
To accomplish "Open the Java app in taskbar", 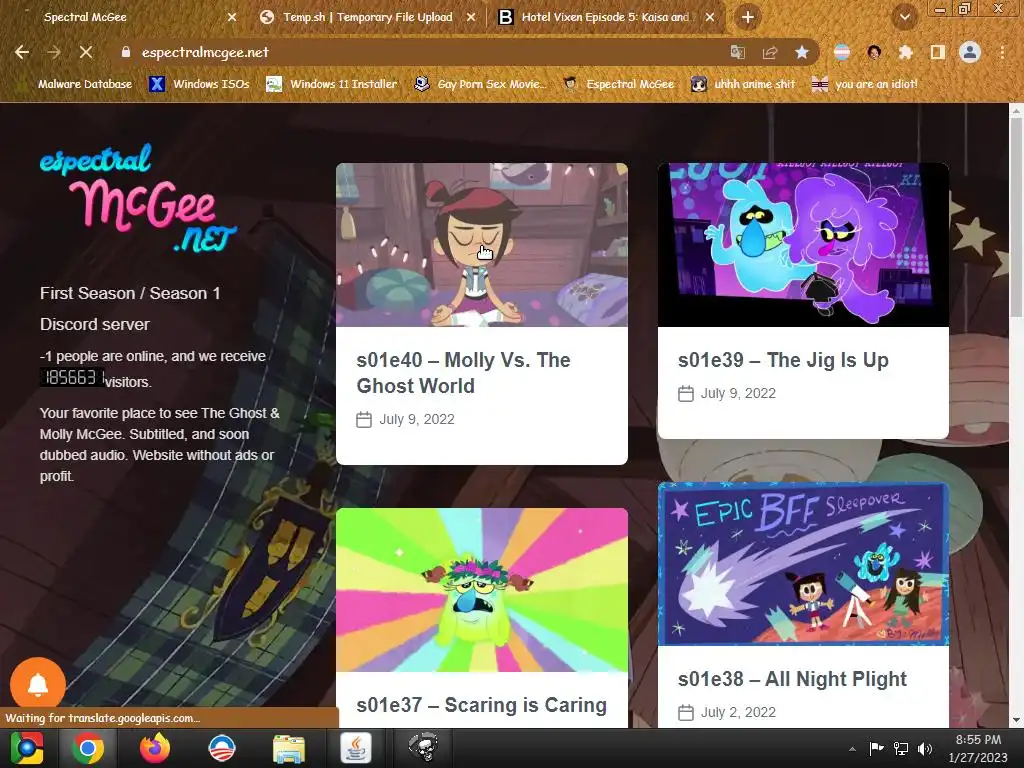I will coord(356,748).
